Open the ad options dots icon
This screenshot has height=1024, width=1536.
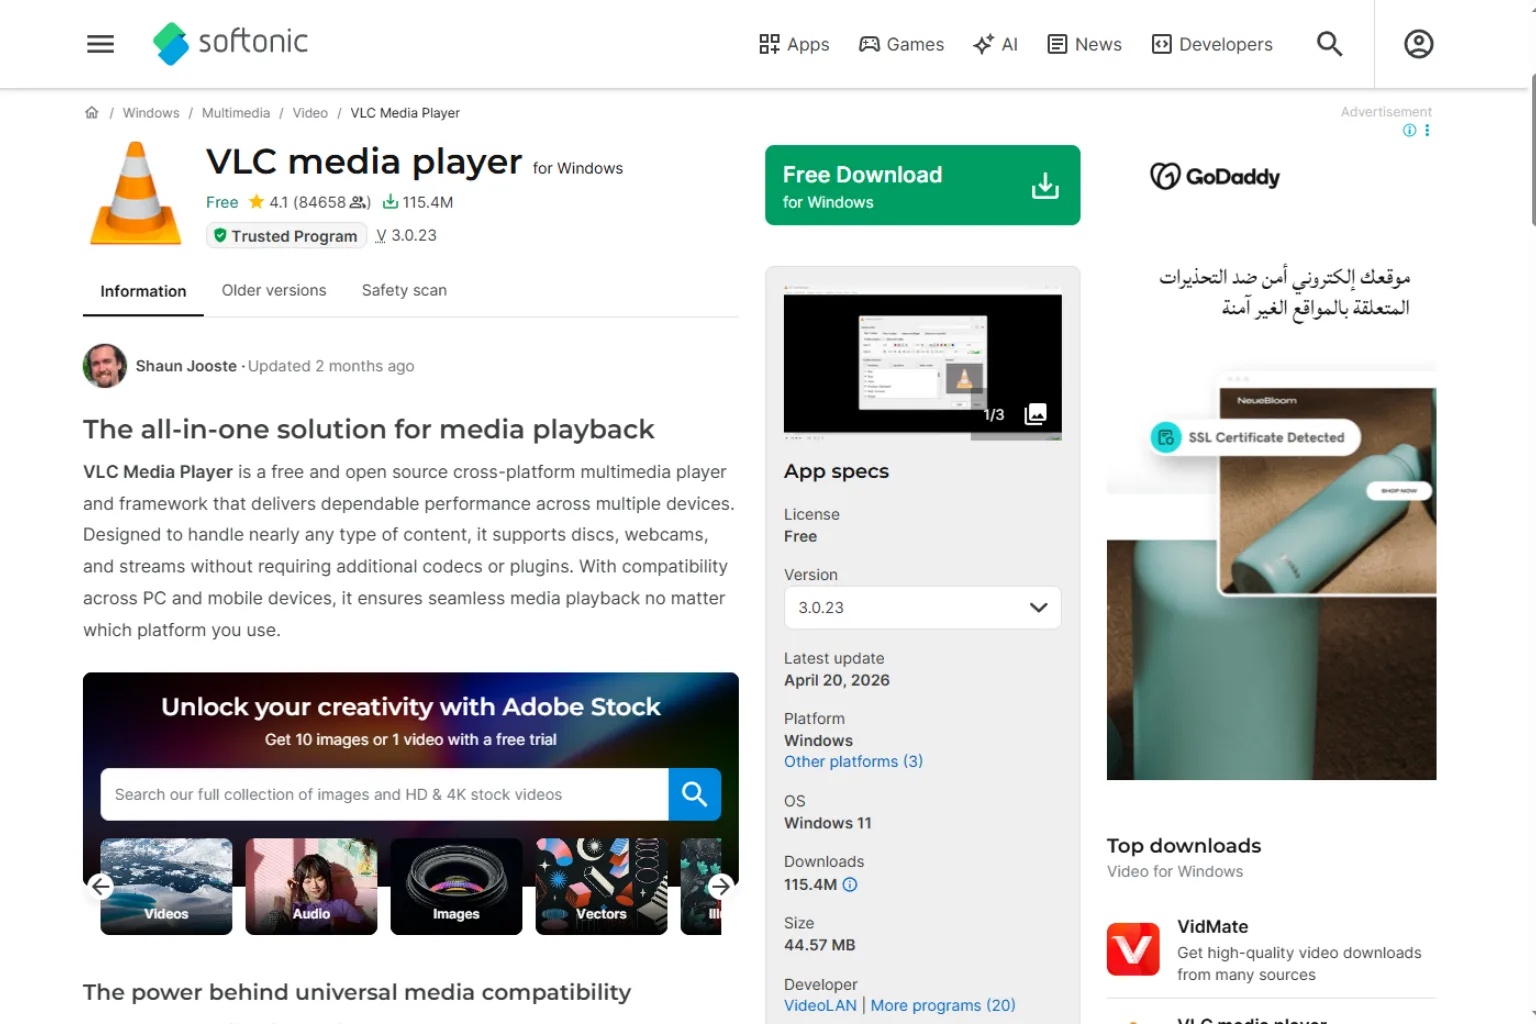pos(1427,130)
